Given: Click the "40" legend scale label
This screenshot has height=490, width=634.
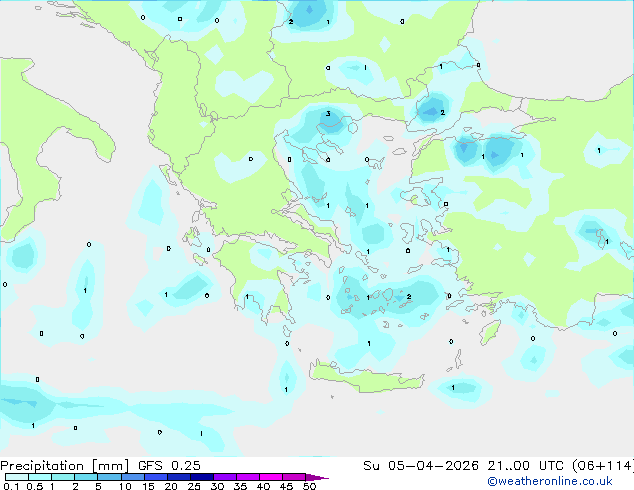Looking at the screenshot, I should click(x=263, y=486).
